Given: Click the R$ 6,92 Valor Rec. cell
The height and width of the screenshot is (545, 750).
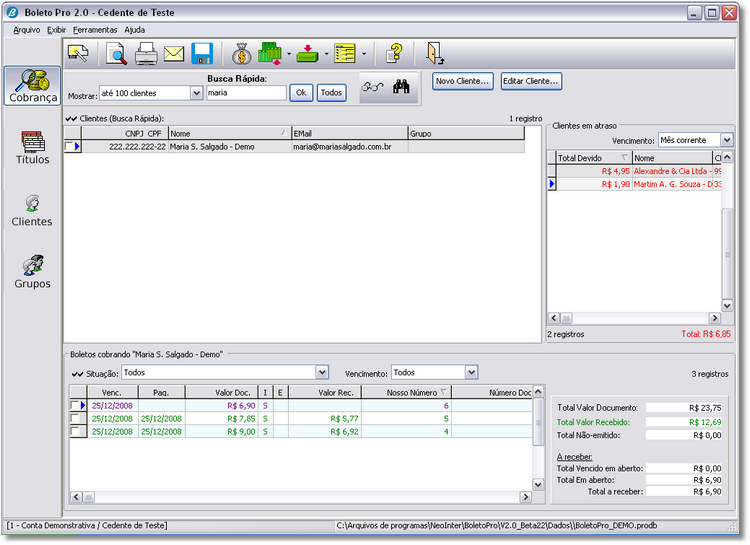Looking at the screenshot, I should click(325, 431).
